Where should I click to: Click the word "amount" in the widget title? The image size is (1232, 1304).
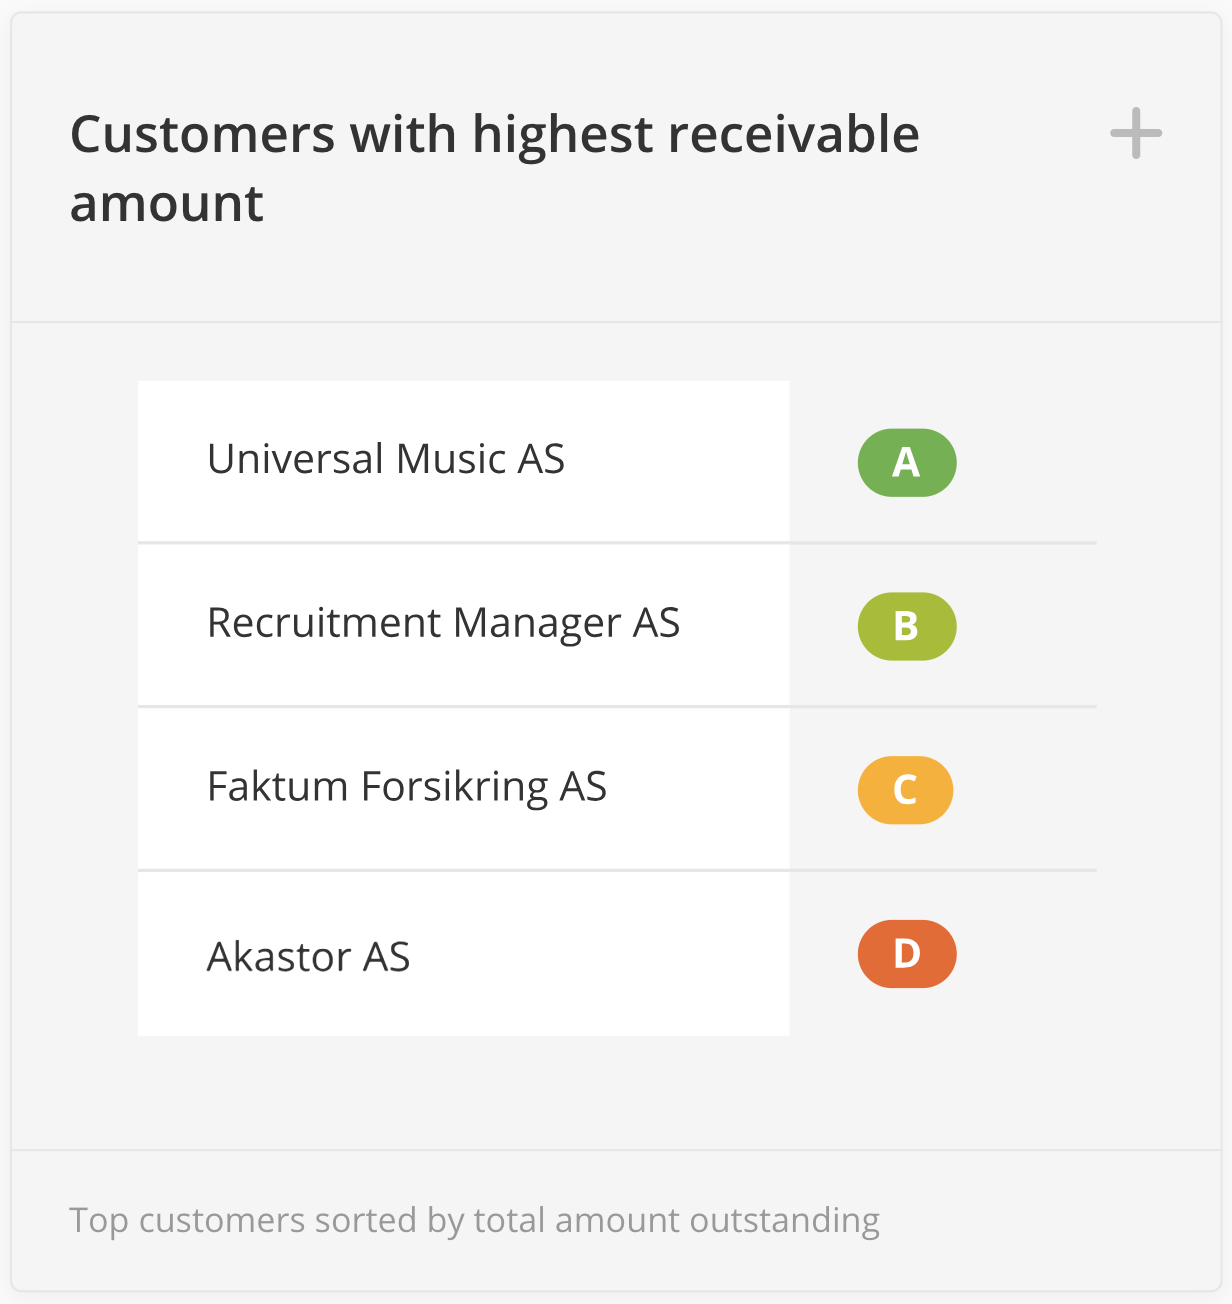click(x=167, y=205)
